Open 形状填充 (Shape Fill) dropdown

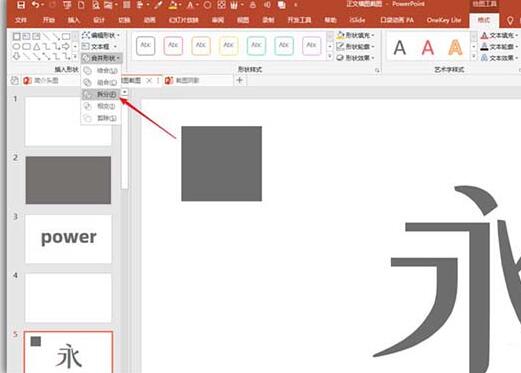[355, 35]
